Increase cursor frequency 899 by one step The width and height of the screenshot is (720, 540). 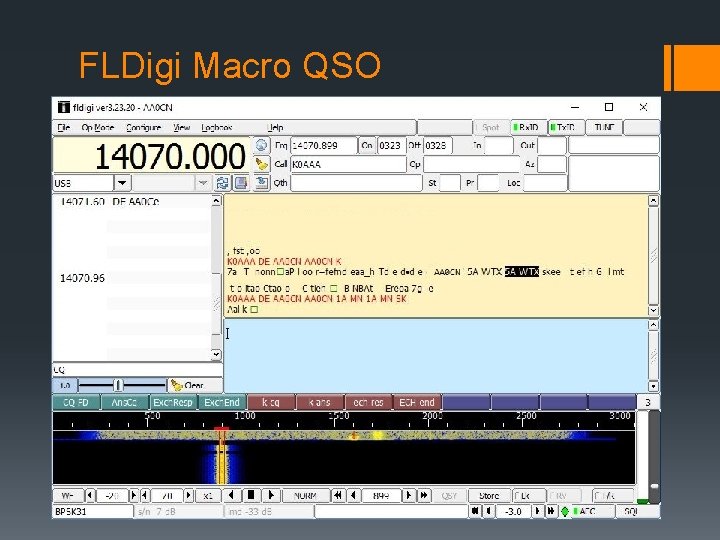click(408, 495)
